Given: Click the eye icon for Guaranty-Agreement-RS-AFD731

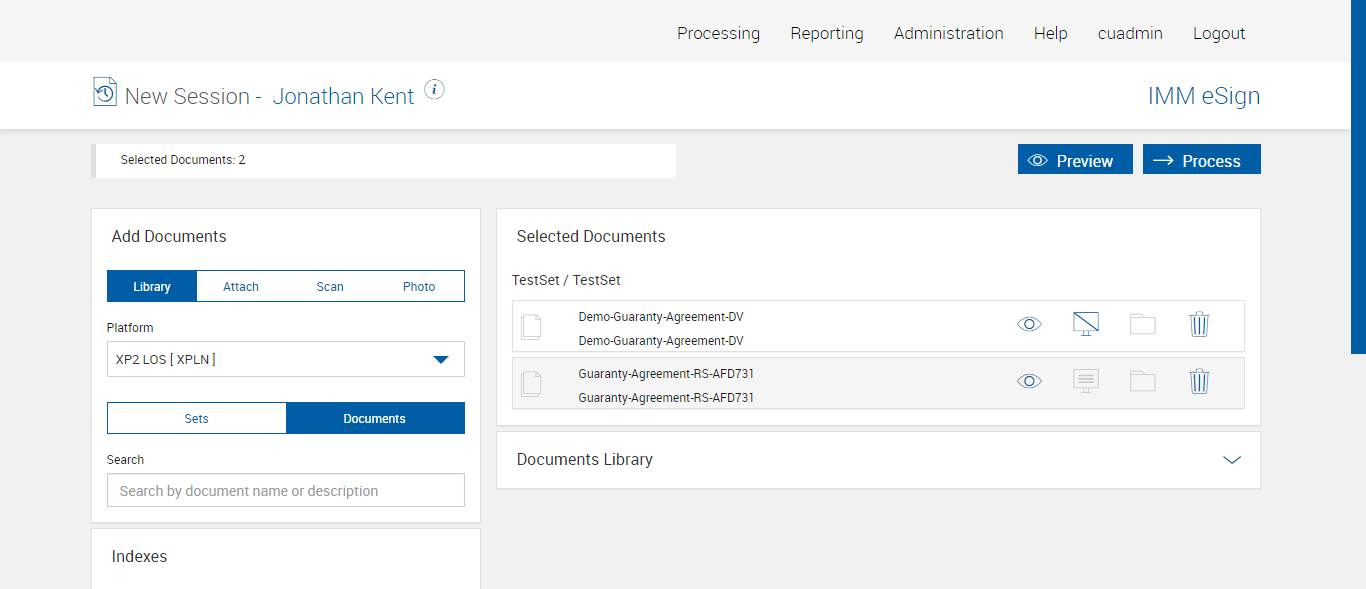Looking at the screenshot, I should [x=1029, y=381].
